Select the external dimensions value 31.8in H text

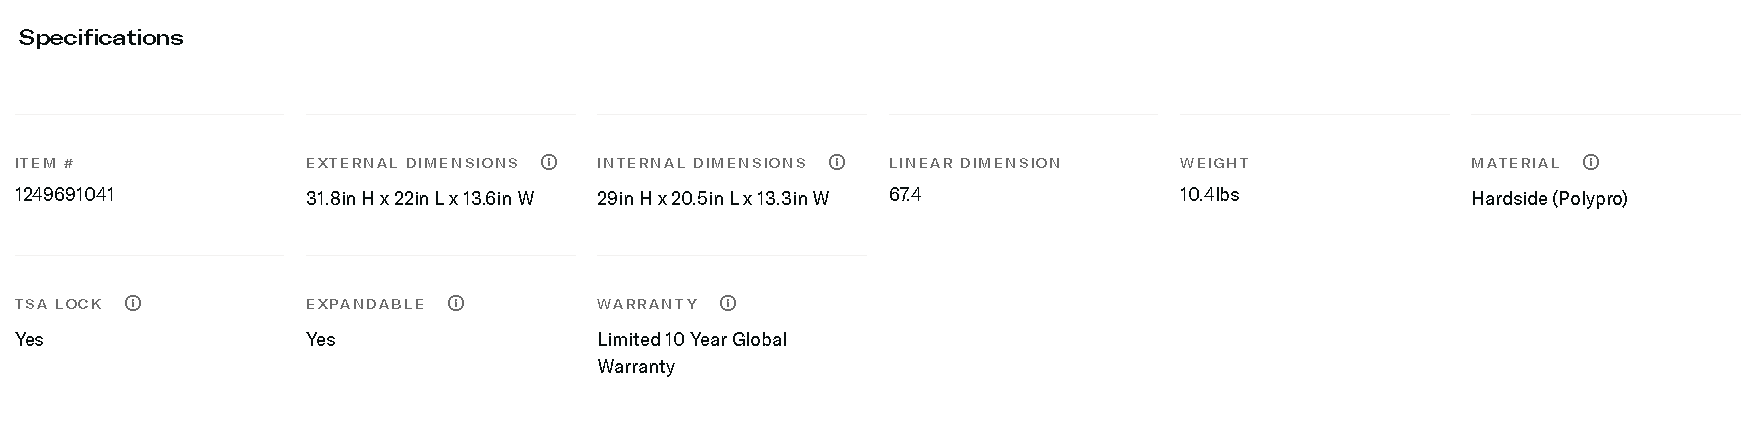click(340, 198)
